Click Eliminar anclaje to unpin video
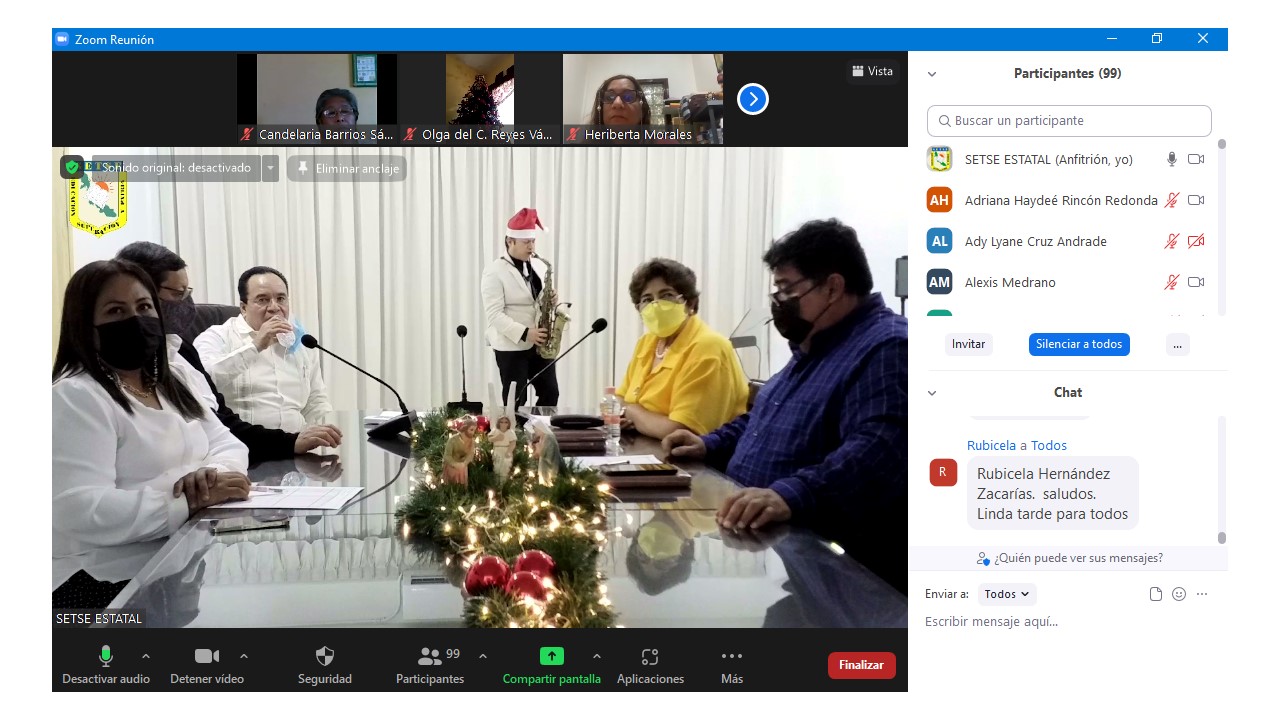This screenshot has width=1280, height=720. (x=347, y=169)
